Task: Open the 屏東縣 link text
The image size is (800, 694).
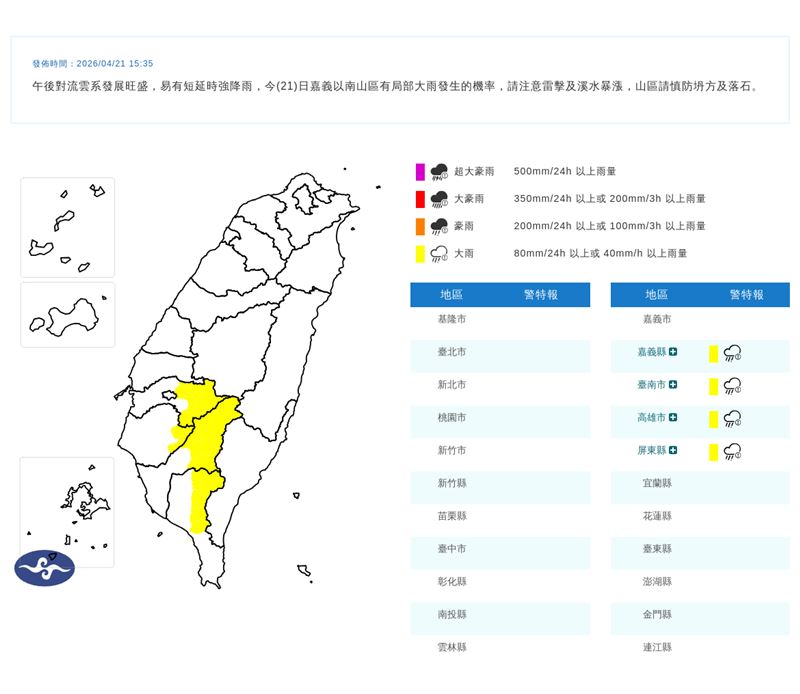Action: pyautogui.click(x=651, y=451)
